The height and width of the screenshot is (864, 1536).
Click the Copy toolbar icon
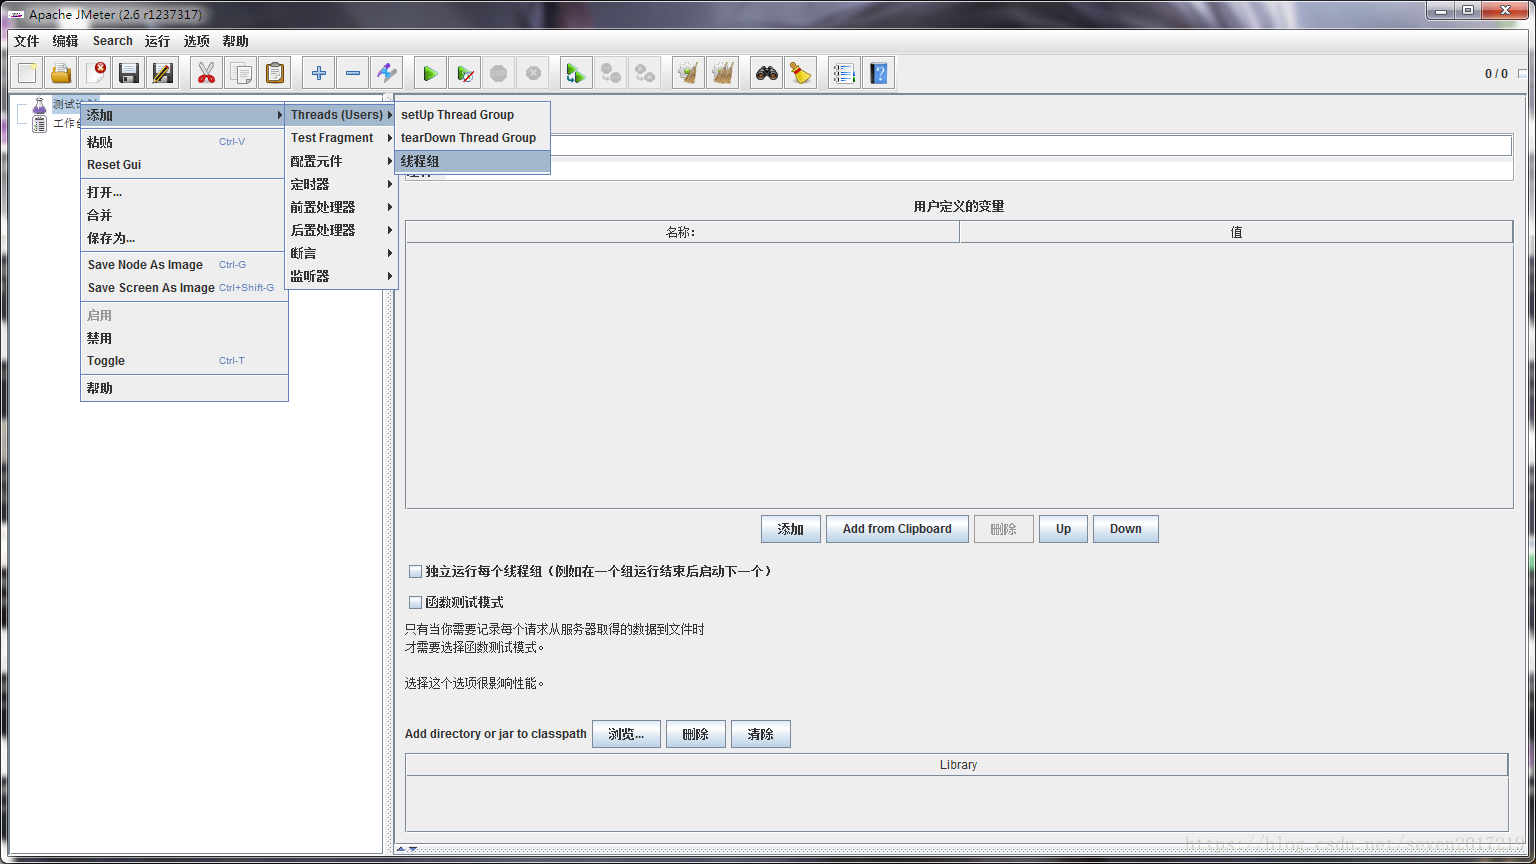click(x=240, y=73)
